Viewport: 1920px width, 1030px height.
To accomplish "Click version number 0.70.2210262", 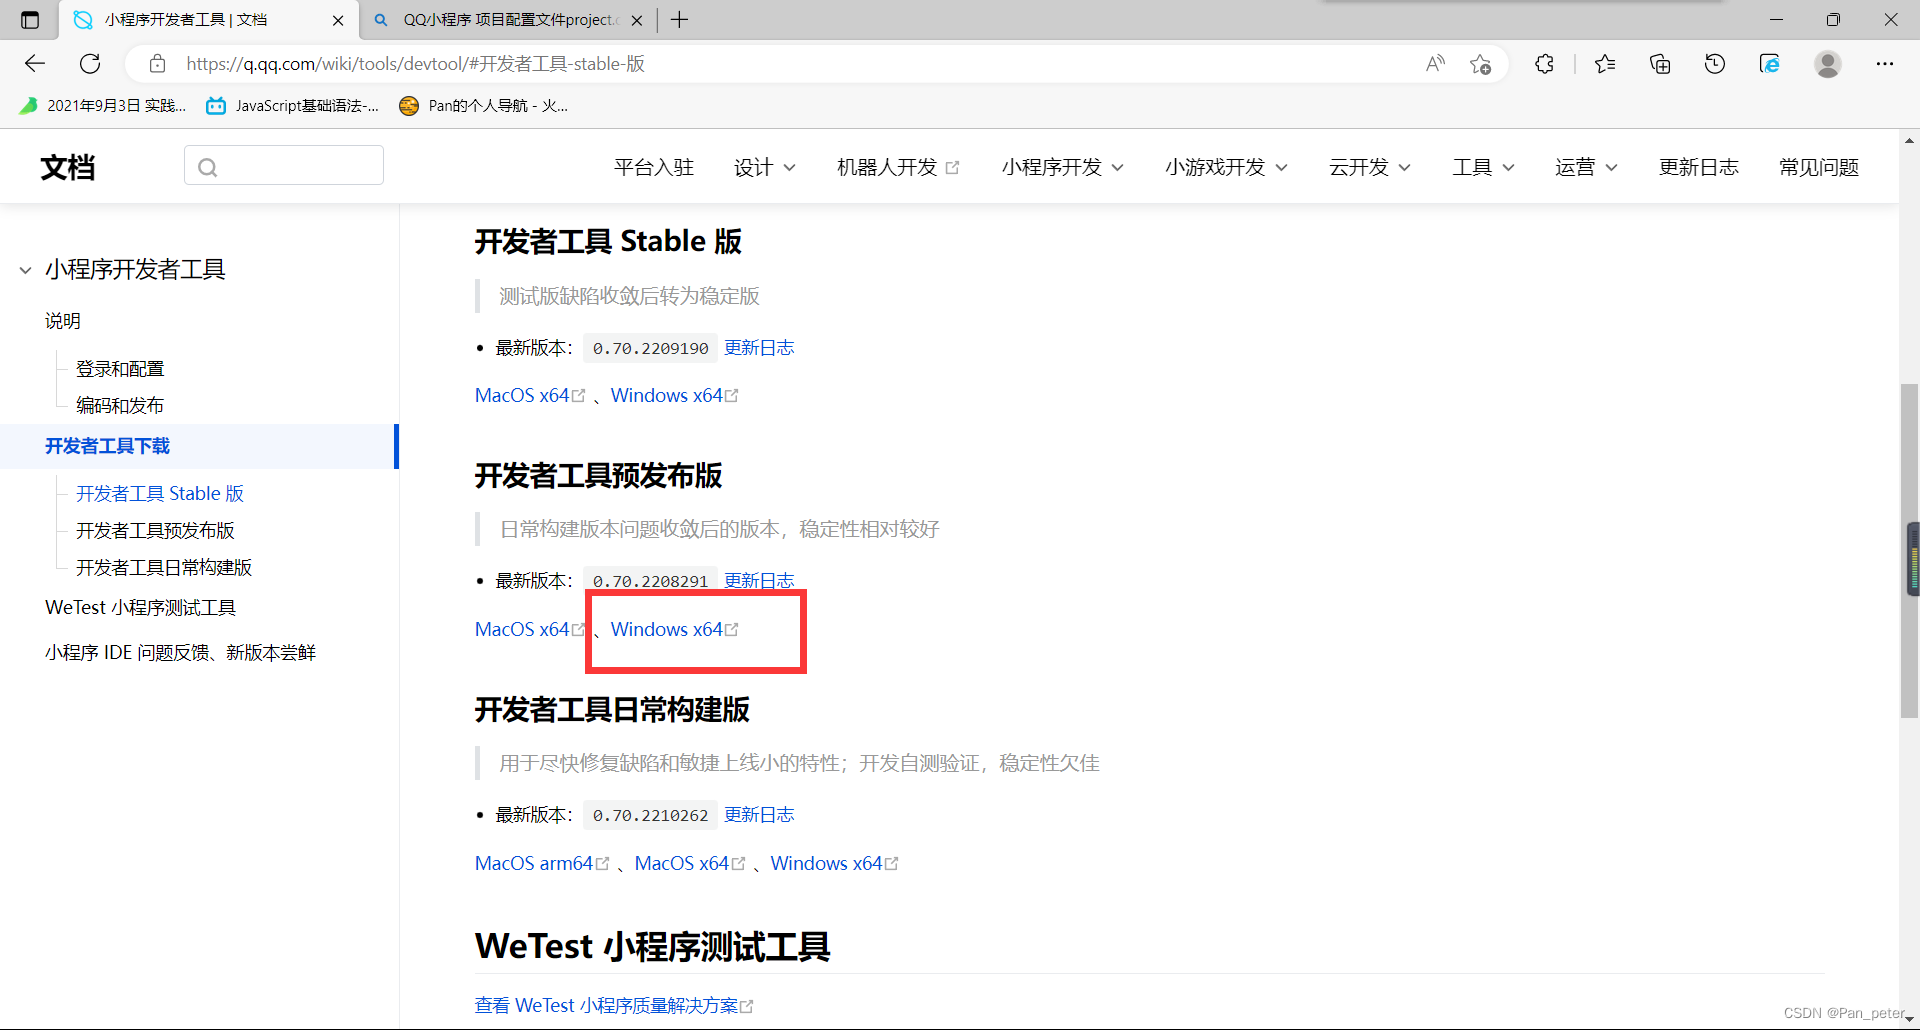I will 650,815.
